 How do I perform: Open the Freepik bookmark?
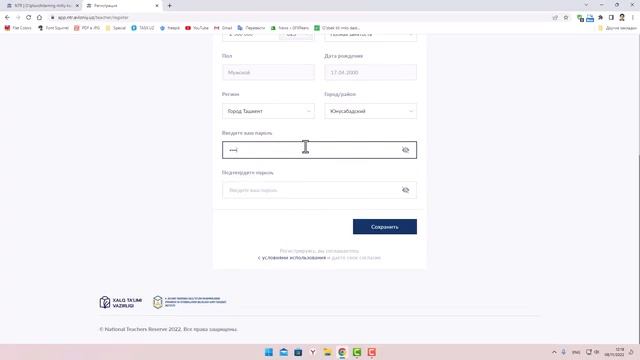(x=169, y=28)
